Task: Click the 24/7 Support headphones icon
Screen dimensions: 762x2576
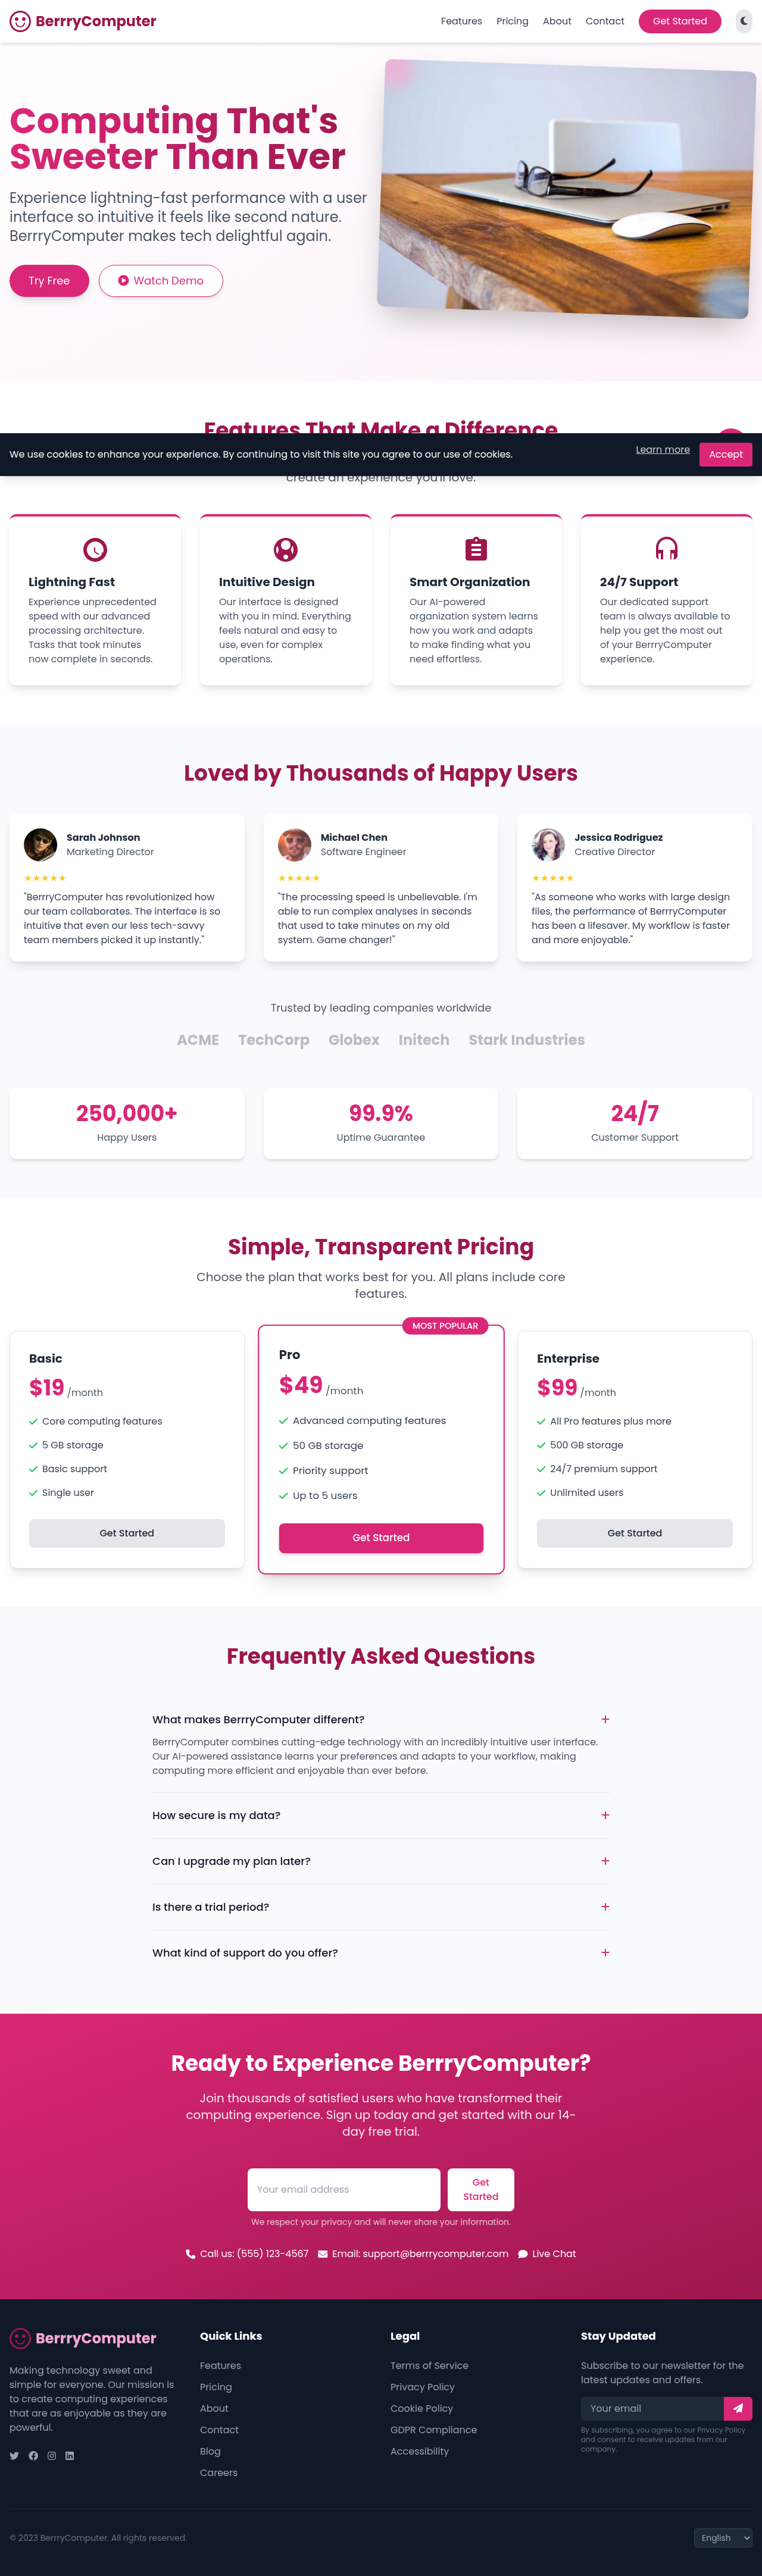Action: pos(666,548)
